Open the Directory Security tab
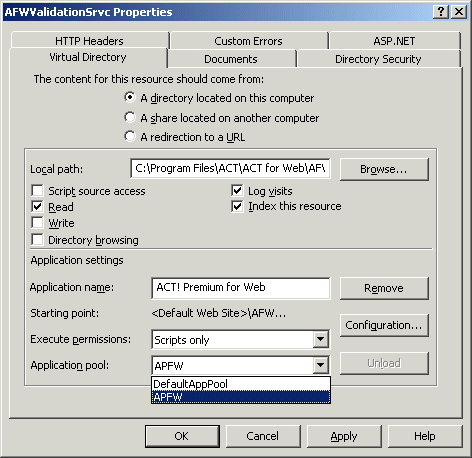 pyautogui.click(x=378, y=59)
